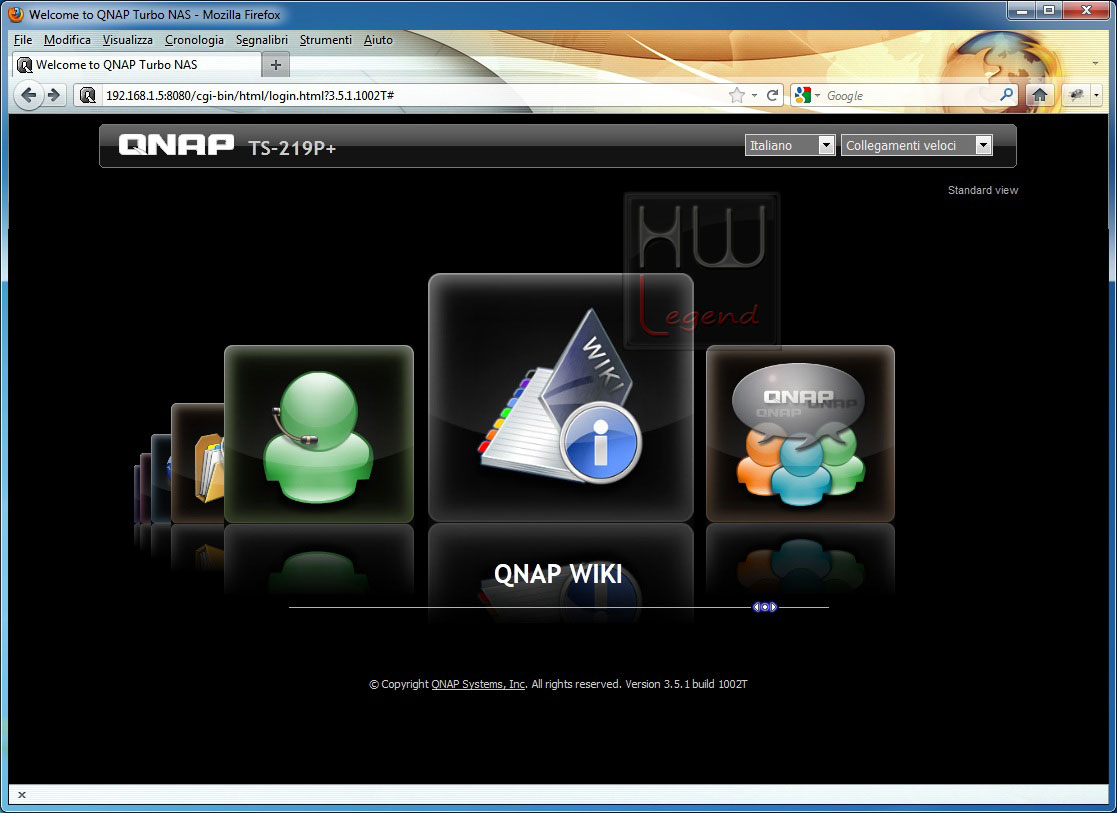Open the File menu
Screen dimensions: 1117x813
(x=23, y=40)
